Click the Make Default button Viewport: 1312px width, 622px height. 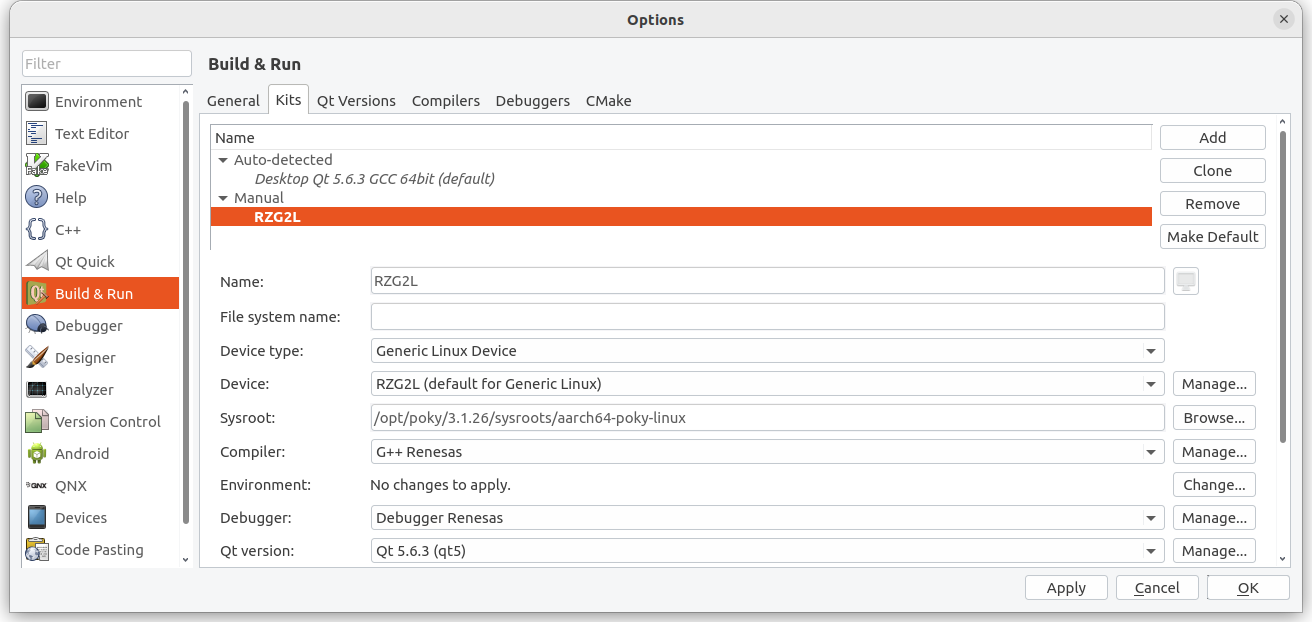coord(1212,237)
